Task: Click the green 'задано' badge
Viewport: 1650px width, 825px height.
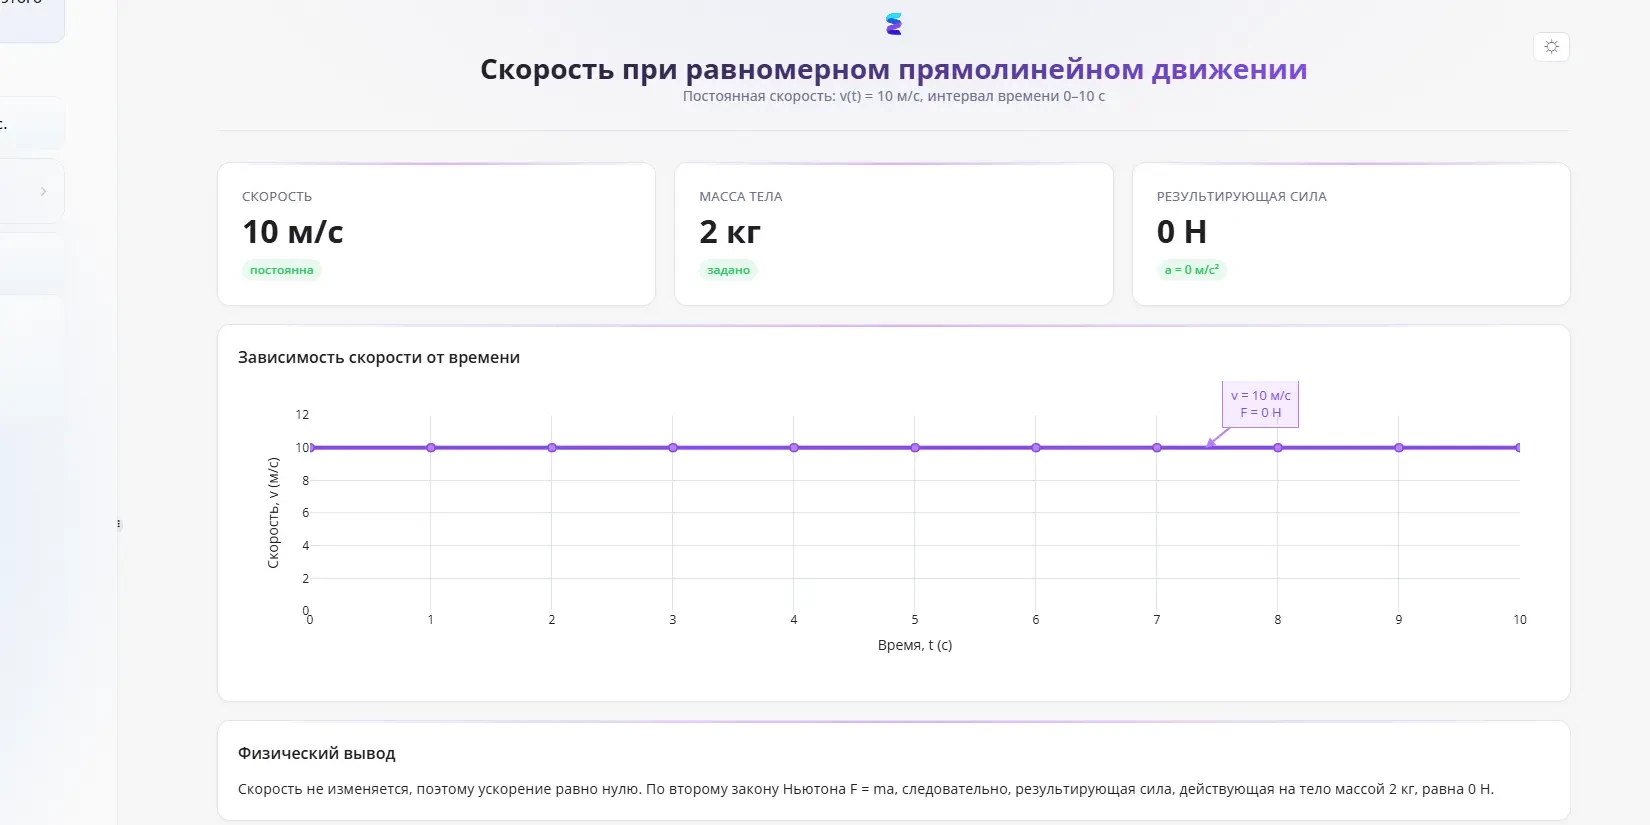Action: pos(729,270)
